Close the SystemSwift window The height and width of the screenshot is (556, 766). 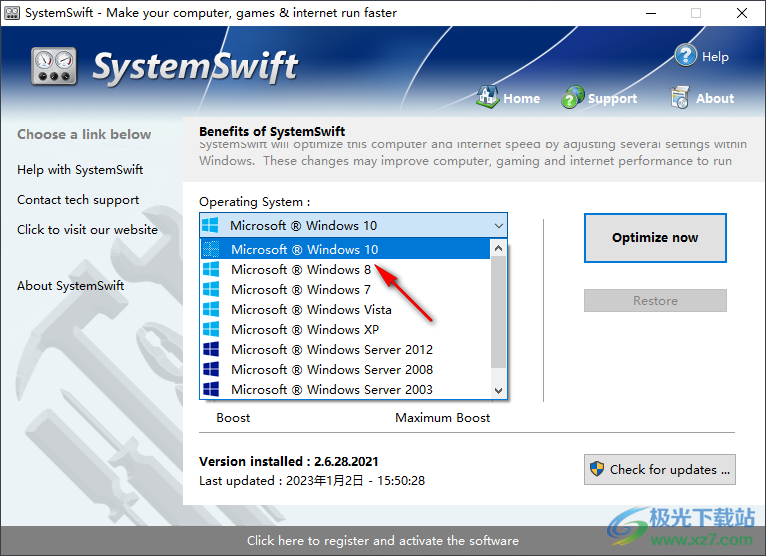tap(742, 13)
